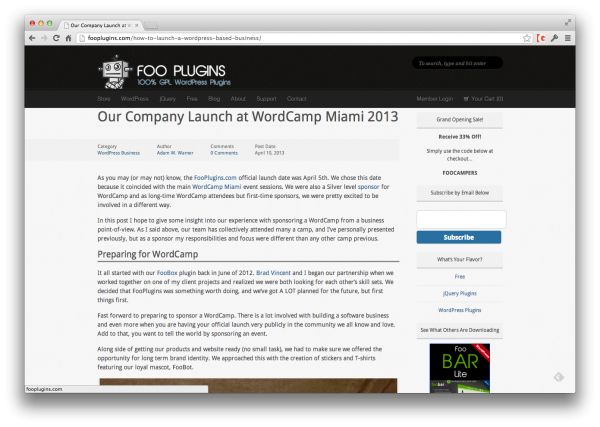Image resolution: width=600 pixels, height=427 pixels.
Task: Click the 0 Comments link
Action: point(224,153)
